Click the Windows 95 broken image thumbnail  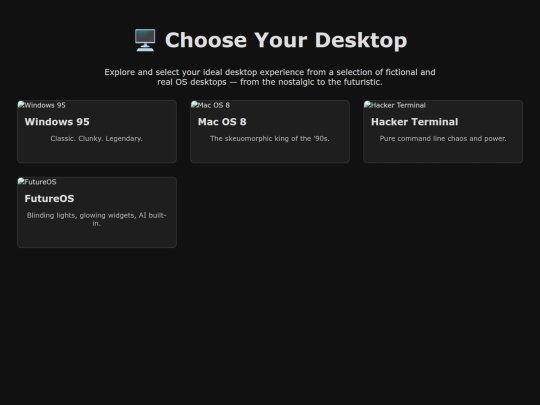[42, 105]
